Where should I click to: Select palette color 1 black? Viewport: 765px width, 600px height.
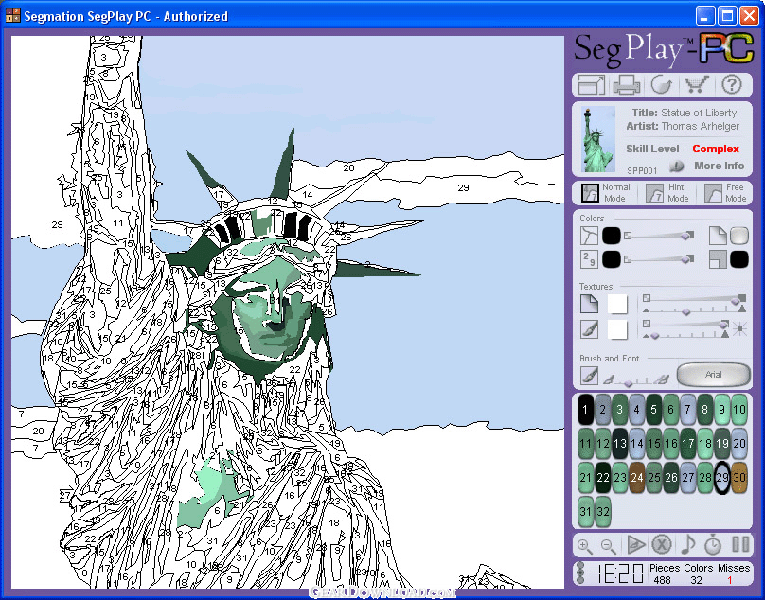(585, 410)
